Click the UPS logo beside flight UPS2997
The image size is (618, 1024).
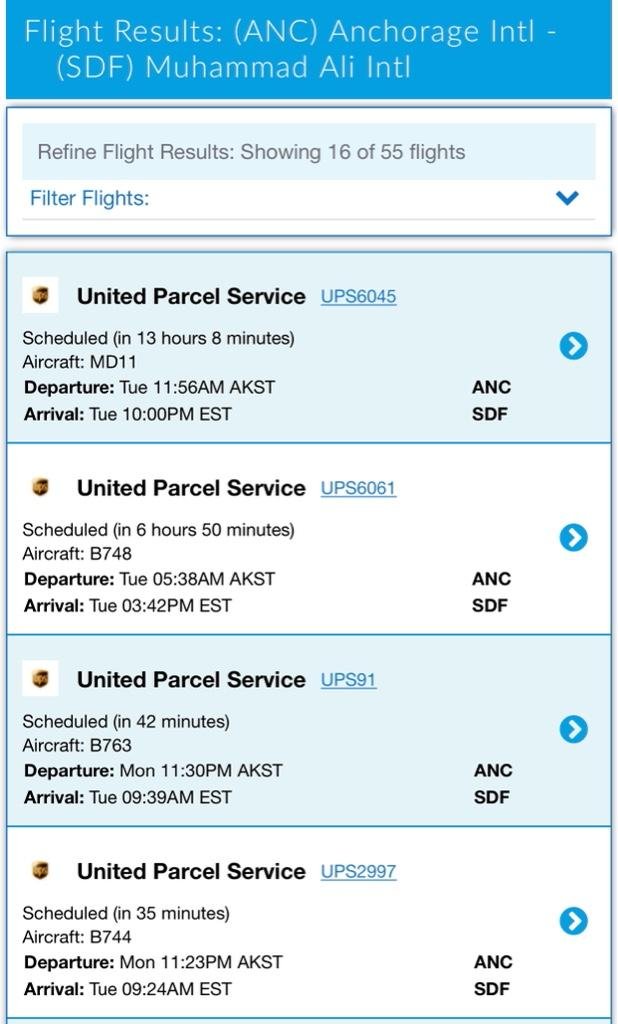pos(40,871)
